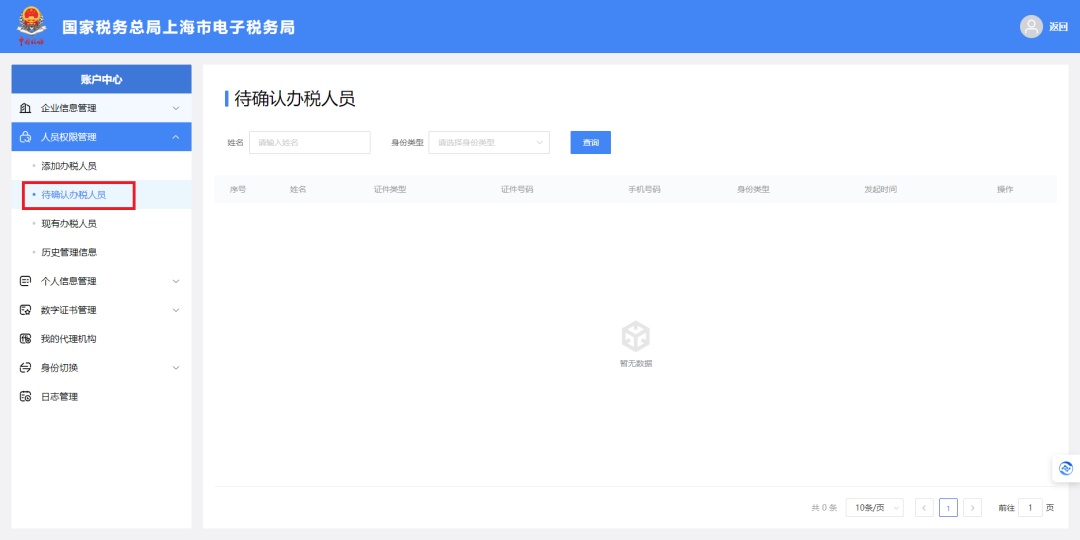
Task: Click the 返回 link in header
Action: [1058, 27]
